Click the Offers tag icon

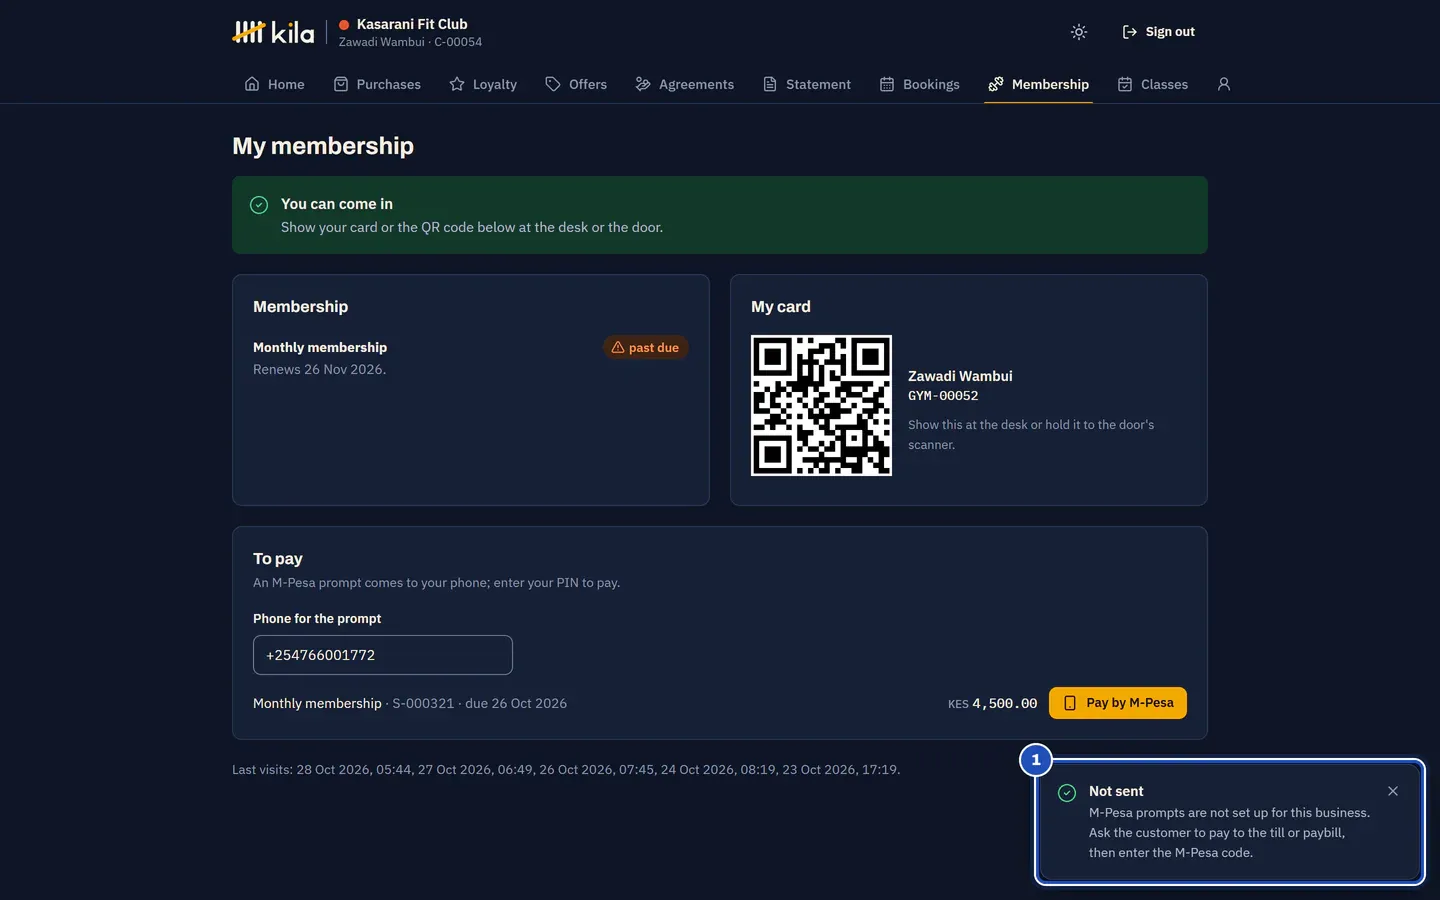click(553, 84)
